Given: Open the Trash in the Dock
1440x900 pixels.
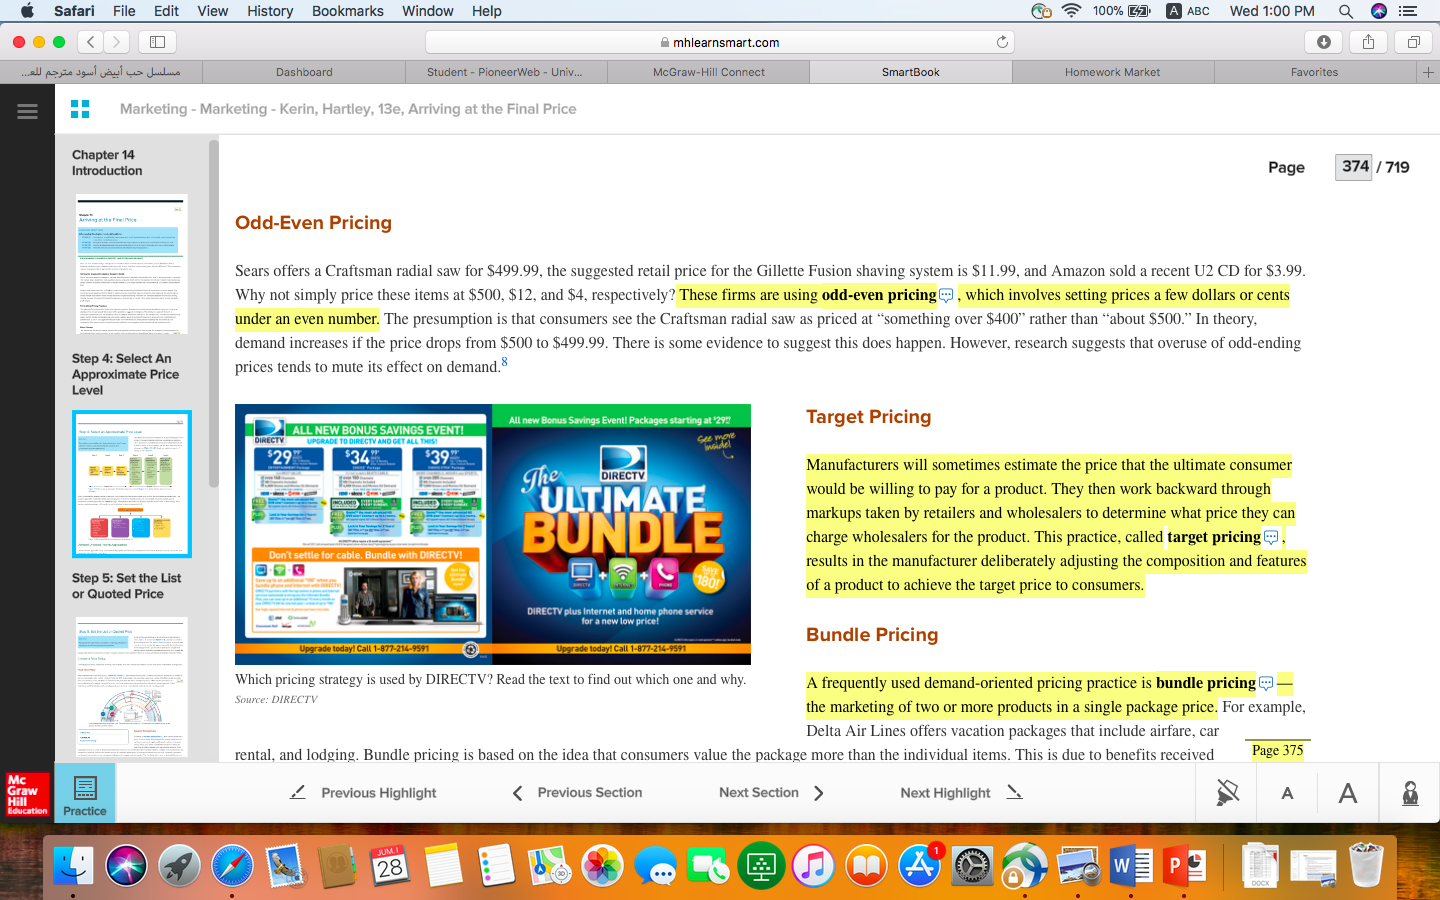Looking at the screenshot, I should 1366,865.
